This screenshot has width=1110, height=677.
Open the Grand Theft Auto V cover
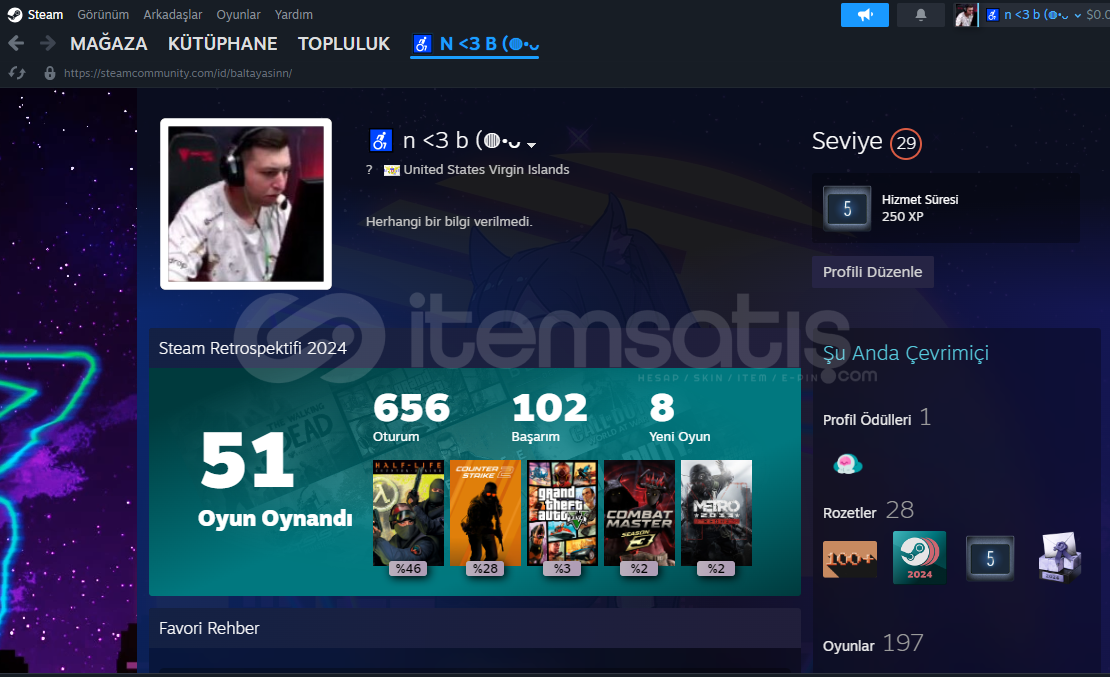[x=562, y=513]
